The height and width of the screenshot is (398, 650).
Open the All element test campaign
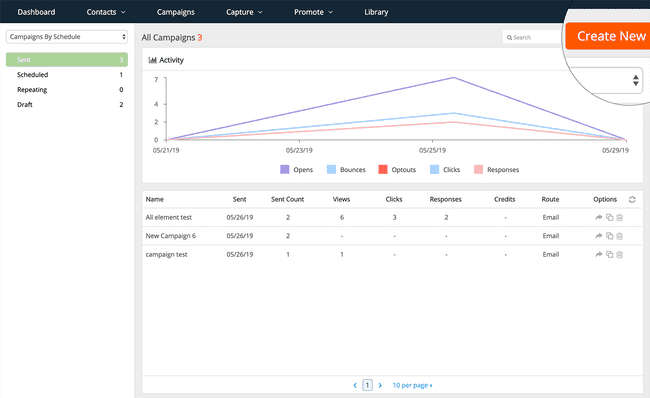point(168,217)
